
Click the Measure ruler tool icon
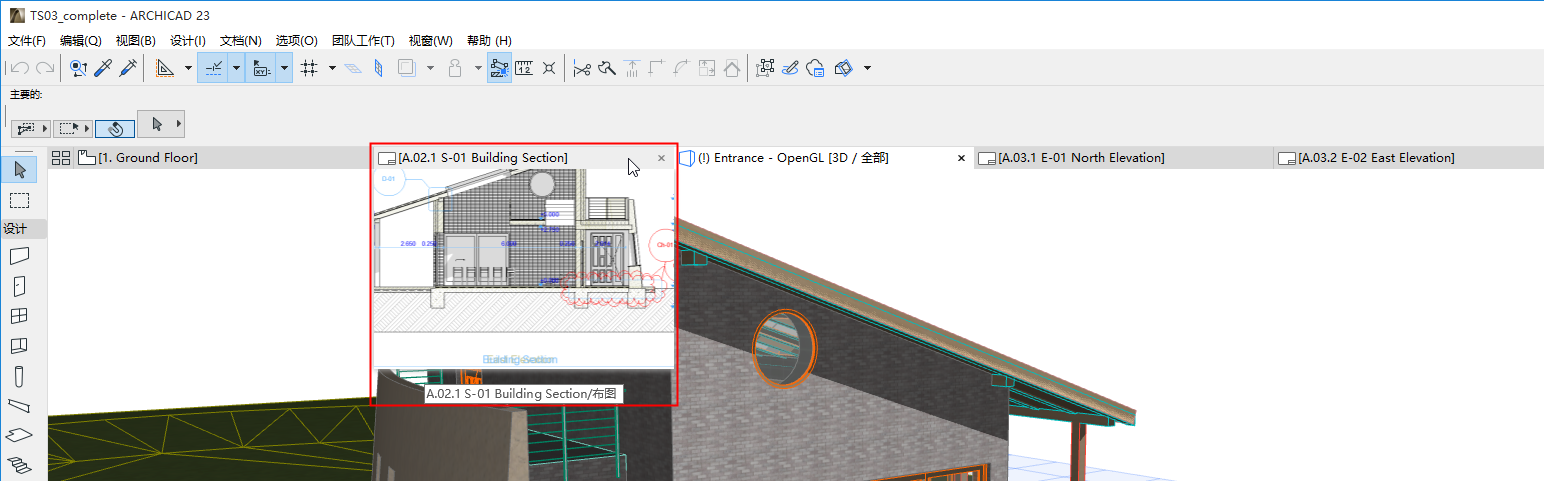525,68
